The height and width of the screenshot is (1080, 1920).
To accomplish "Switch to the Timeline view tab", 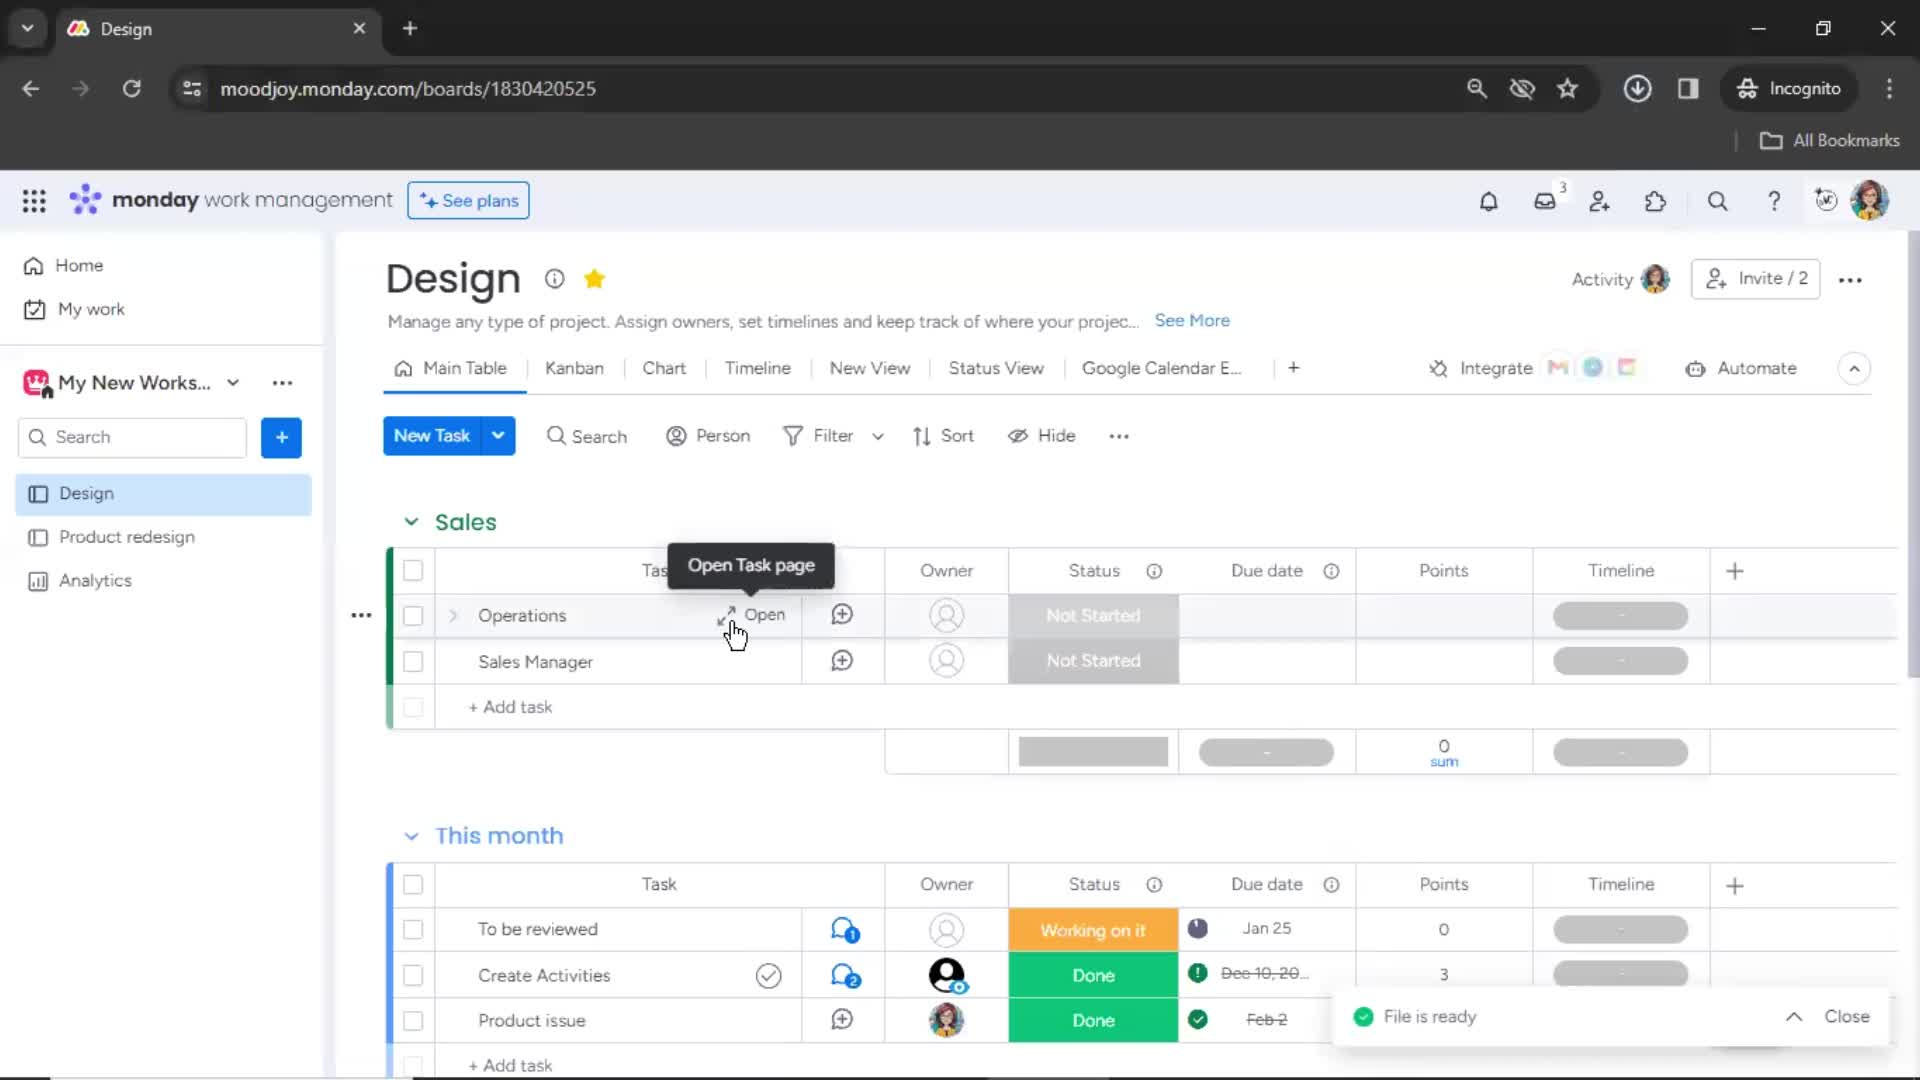I will (758, 368).
